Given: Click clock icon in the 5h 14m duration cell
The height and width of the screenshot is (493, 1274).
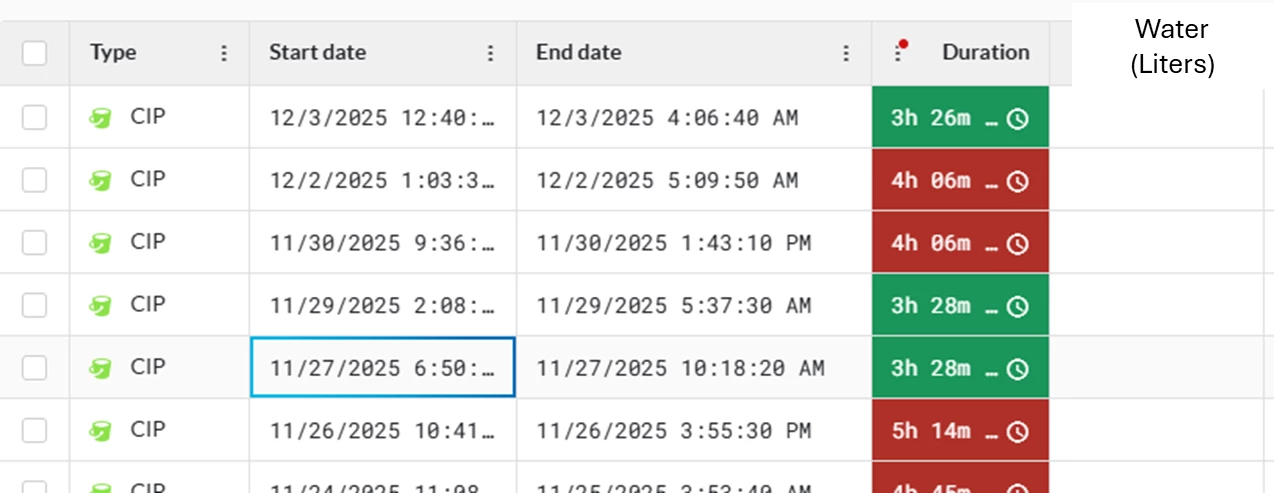Looking at the screenshot, I should pos(1017,432).
